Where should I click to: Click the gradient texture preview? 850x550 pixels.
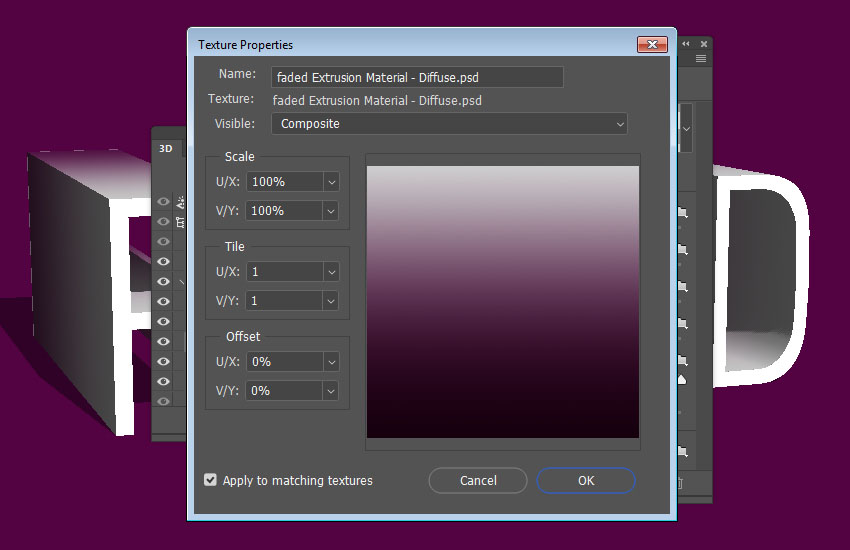coord(503,302)
